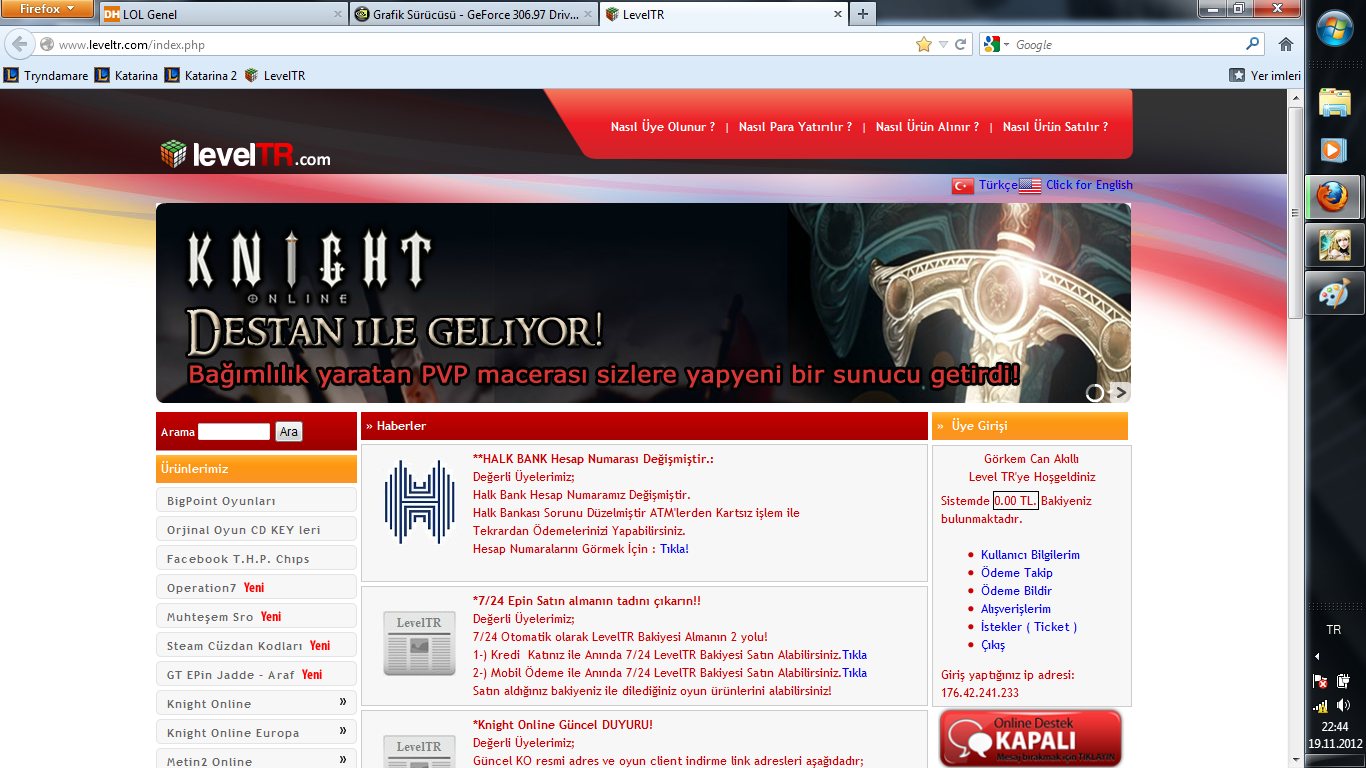Image resolution: width=1366 pixels, height=768 pixels.
Task: Switch language via Turkish flag icon
Action: coord(962,185)
